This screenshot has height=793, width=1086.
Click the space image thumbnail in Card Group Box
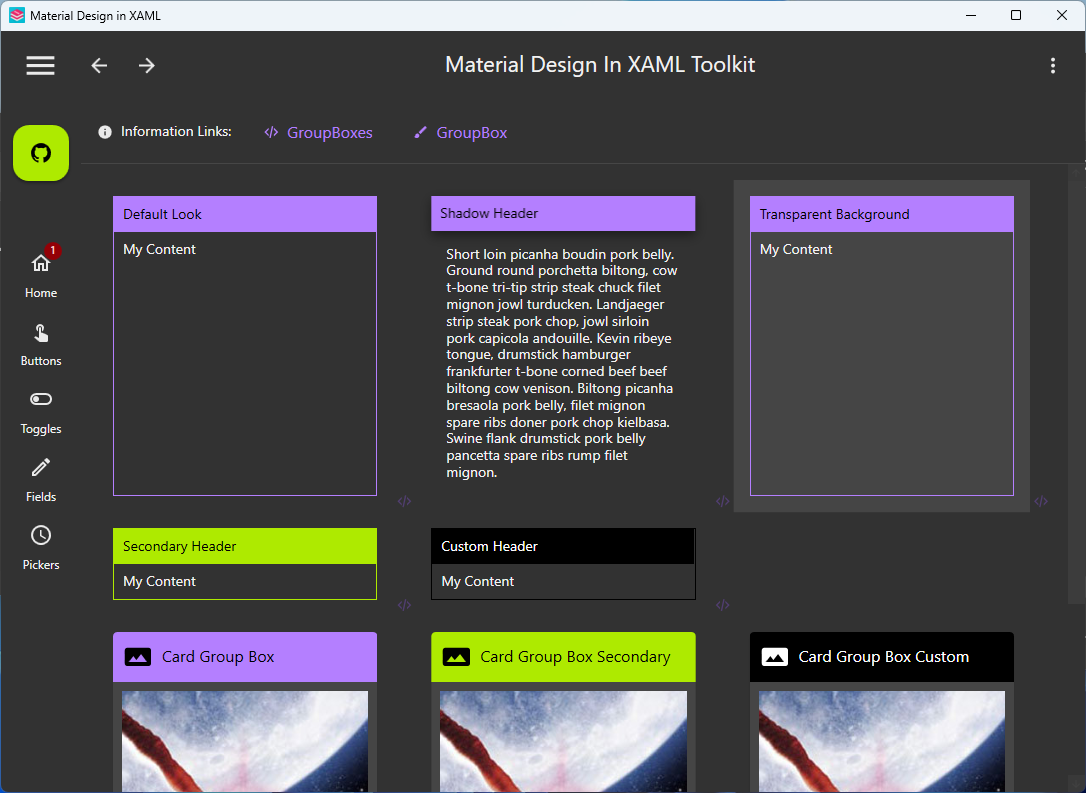point(244,741)
